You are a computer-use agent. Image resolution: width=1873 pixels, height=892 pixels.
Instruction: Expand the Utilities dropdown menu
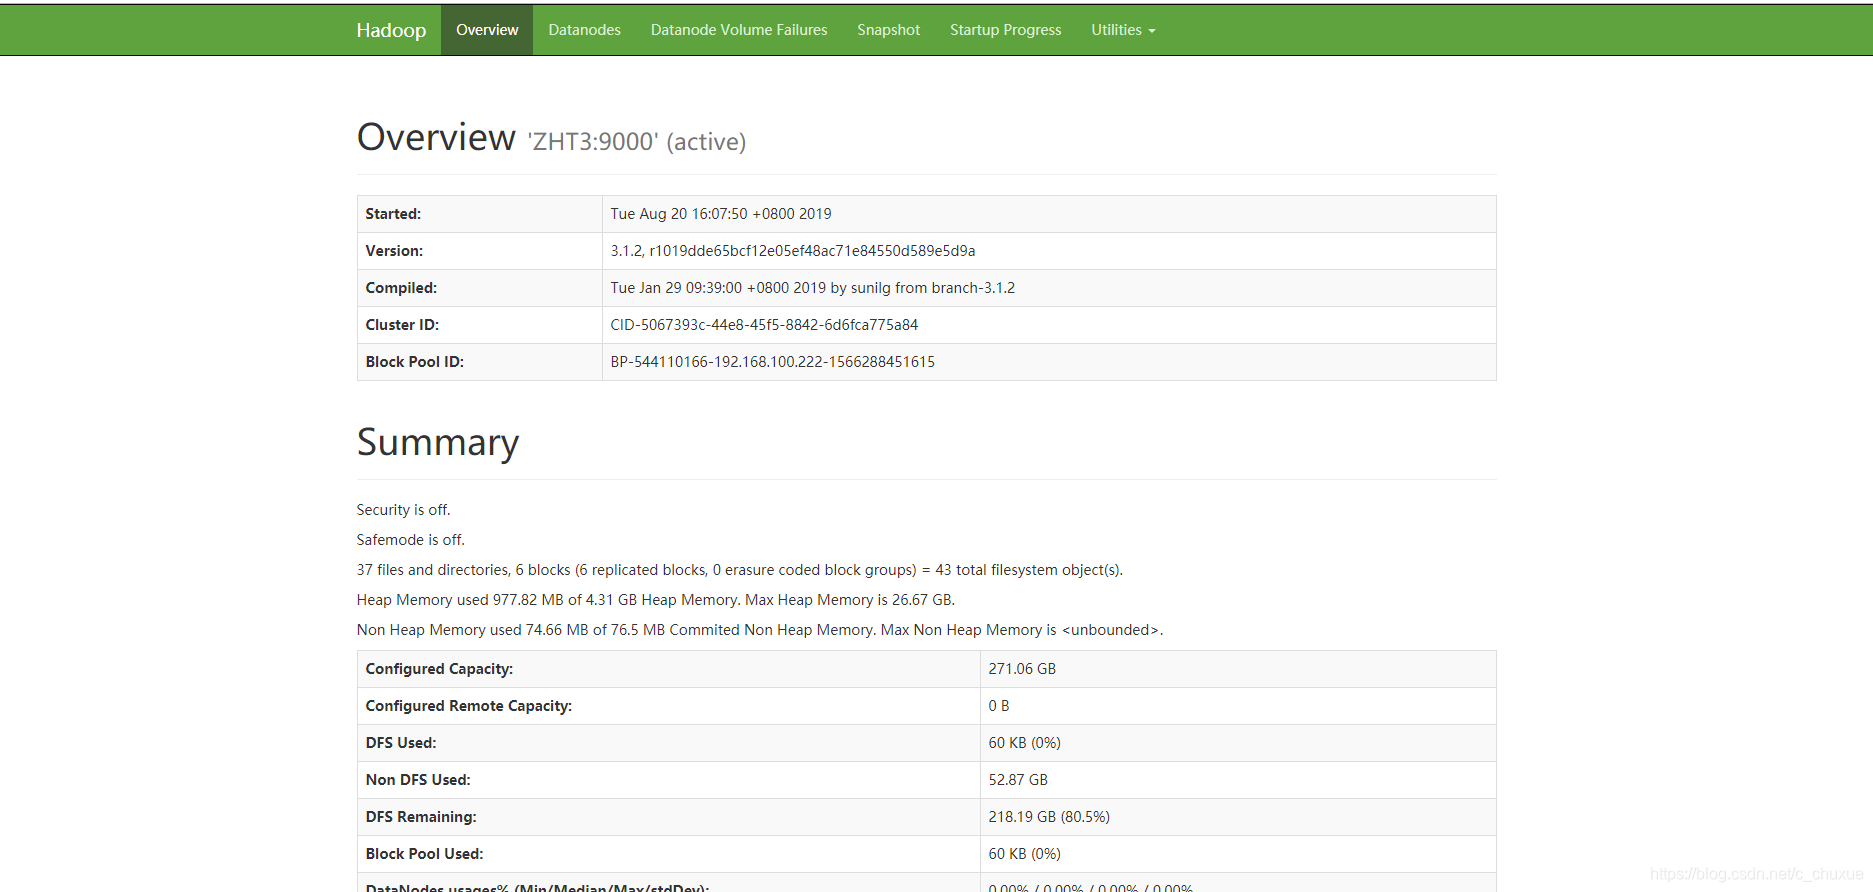1123,30
